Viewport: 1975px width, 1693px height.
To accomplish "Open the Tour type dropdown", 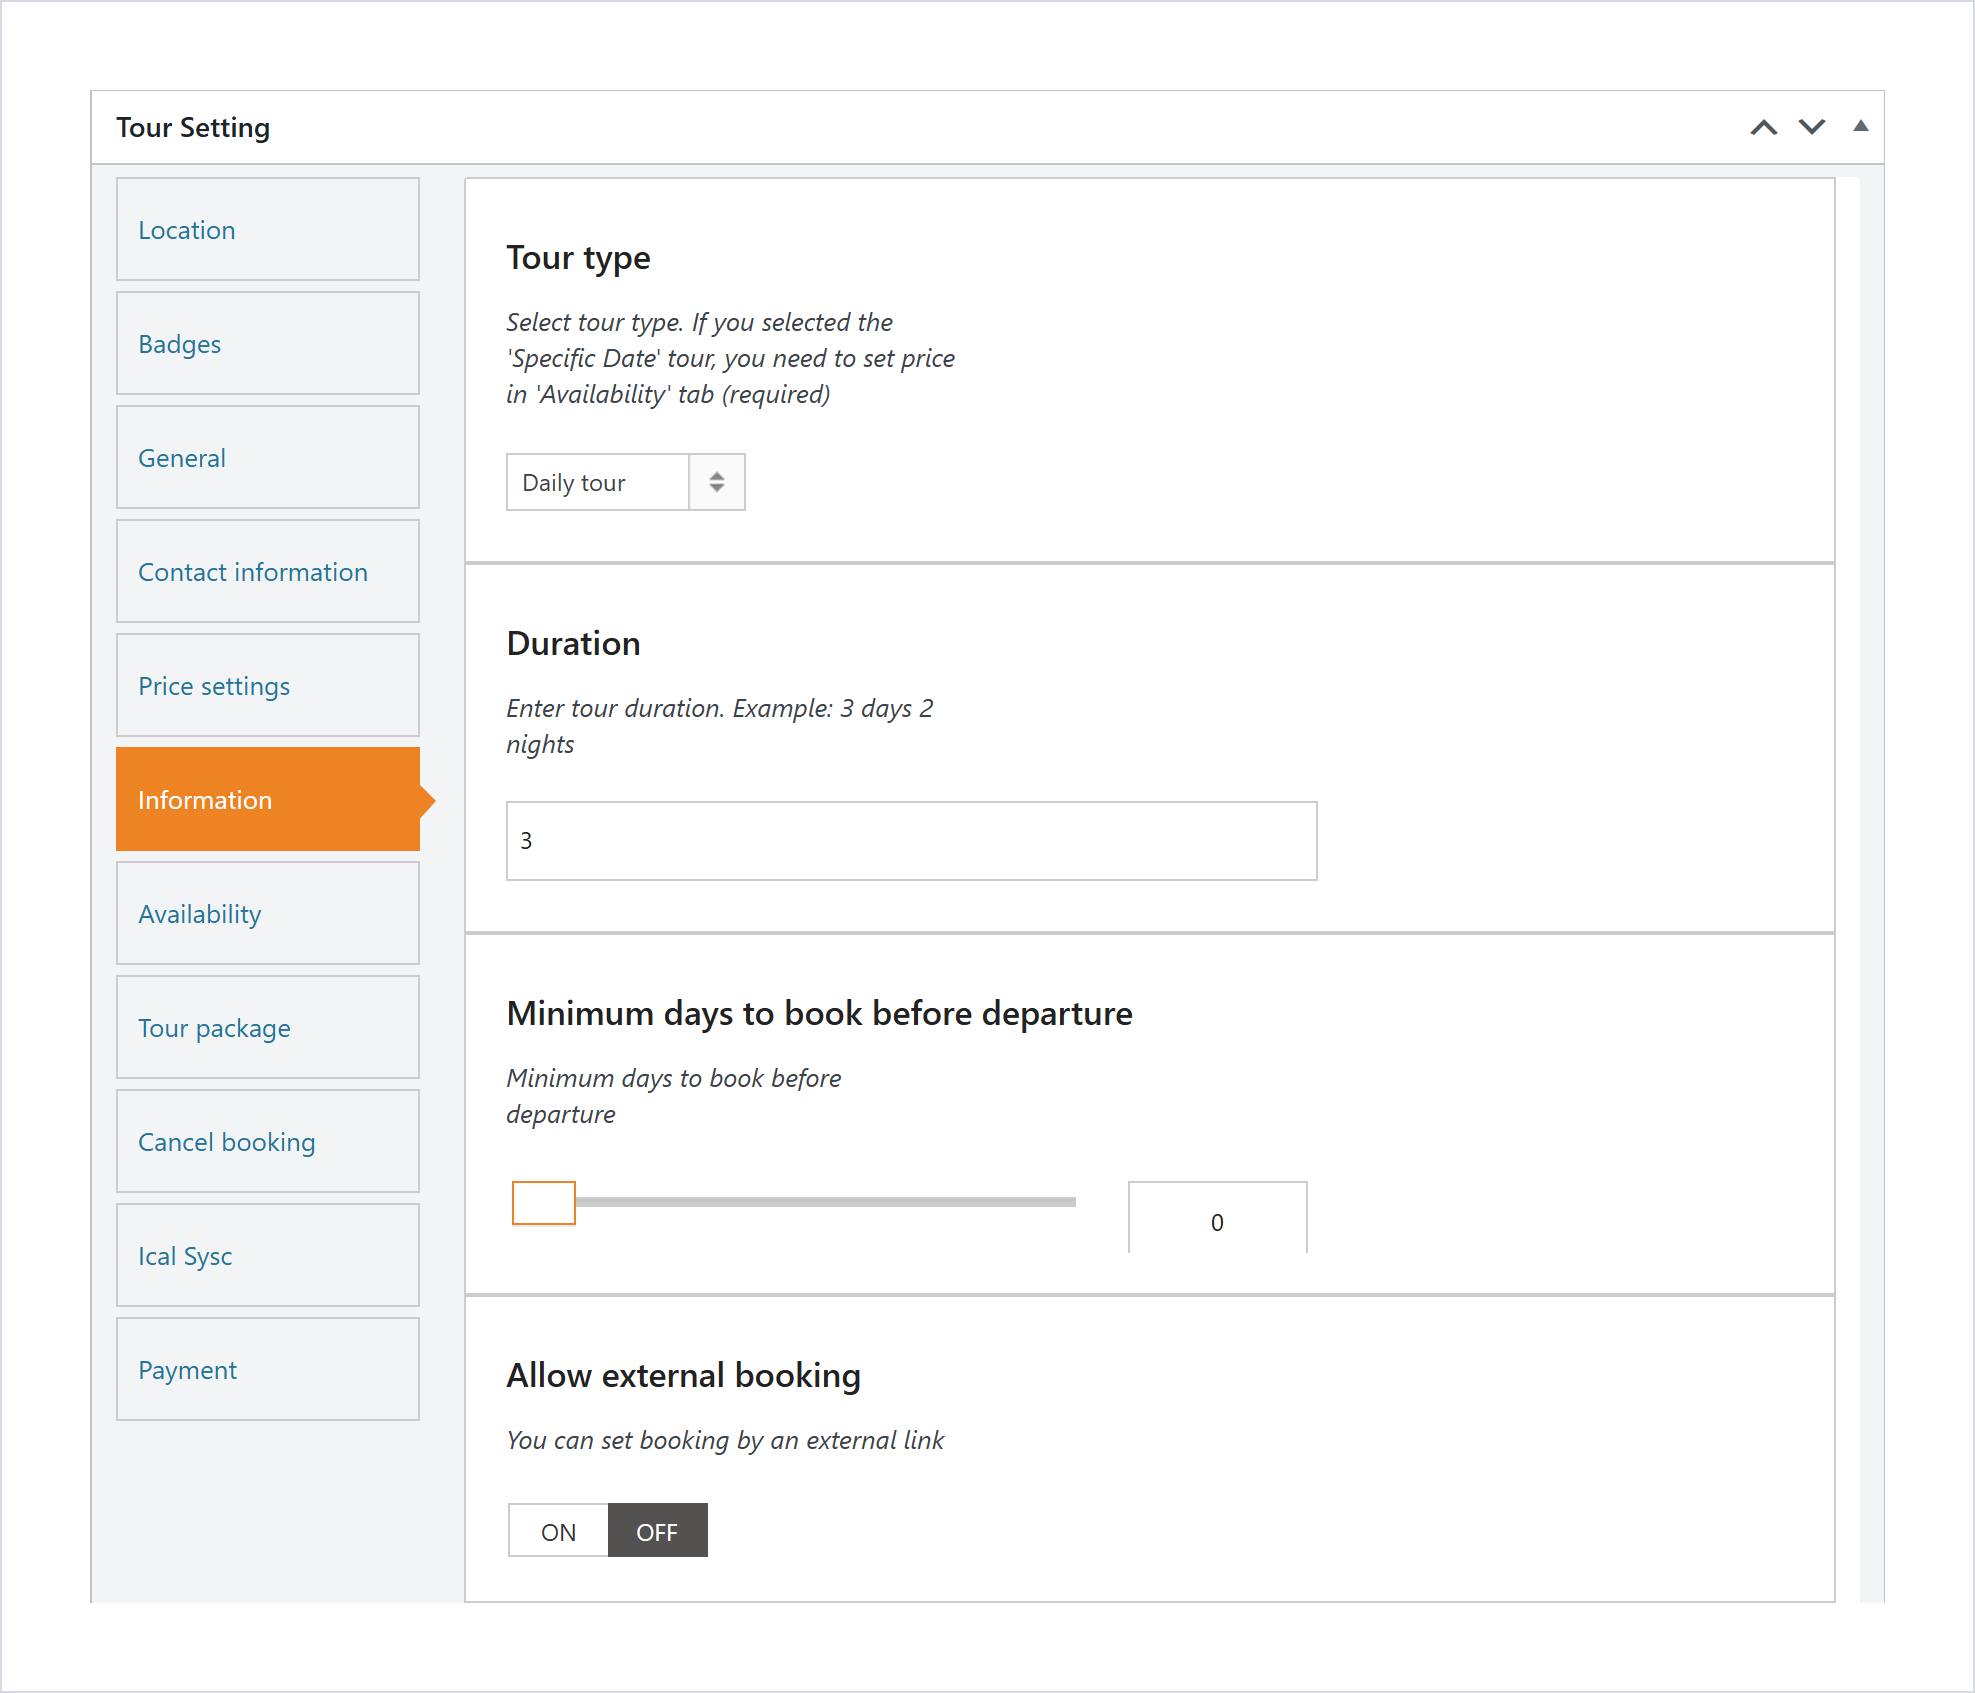I will click(625, 482).
